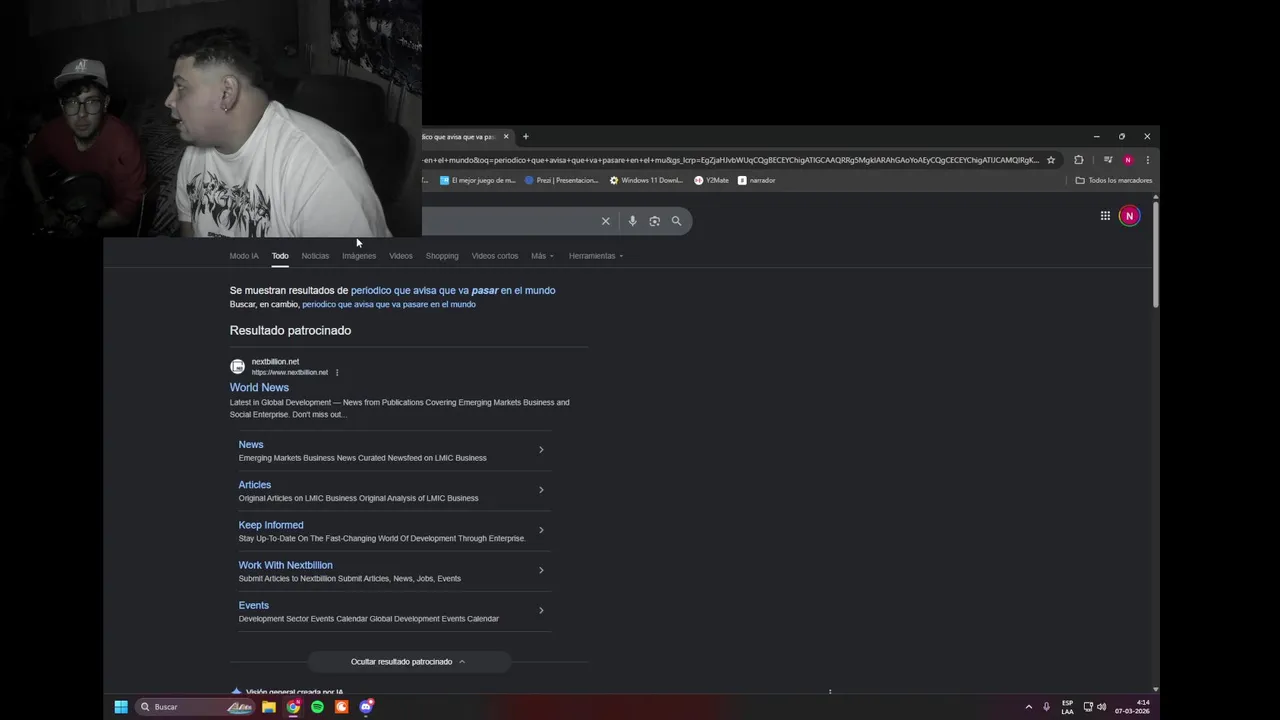Viewport: 1280px width, 720px height.
Task: Select the Todo results tab
Action: tap(280, 256)
